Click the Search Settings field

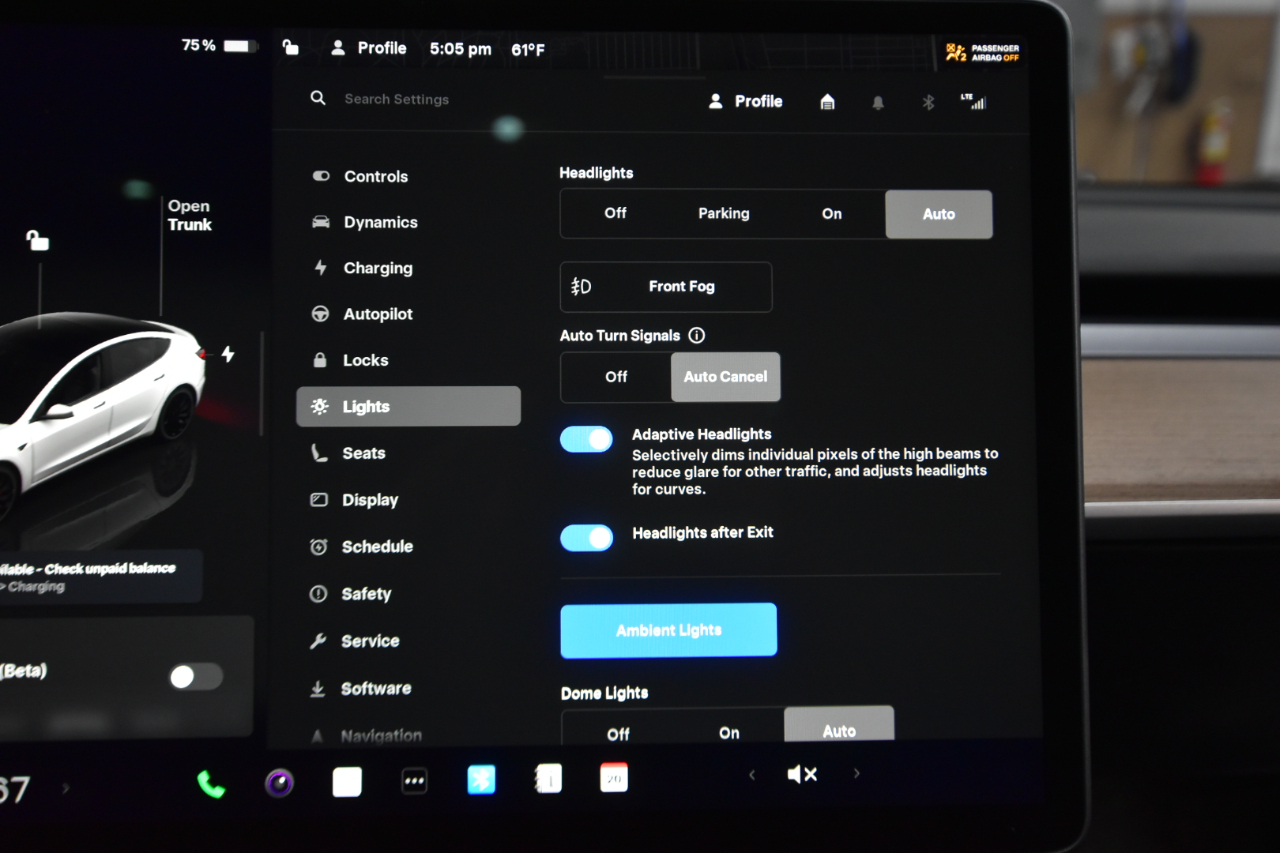pos(400,99)
